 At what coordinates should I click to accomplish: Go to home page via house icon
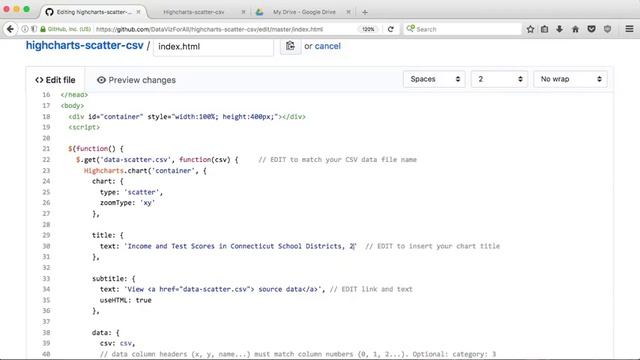click(x=576, y=29)
